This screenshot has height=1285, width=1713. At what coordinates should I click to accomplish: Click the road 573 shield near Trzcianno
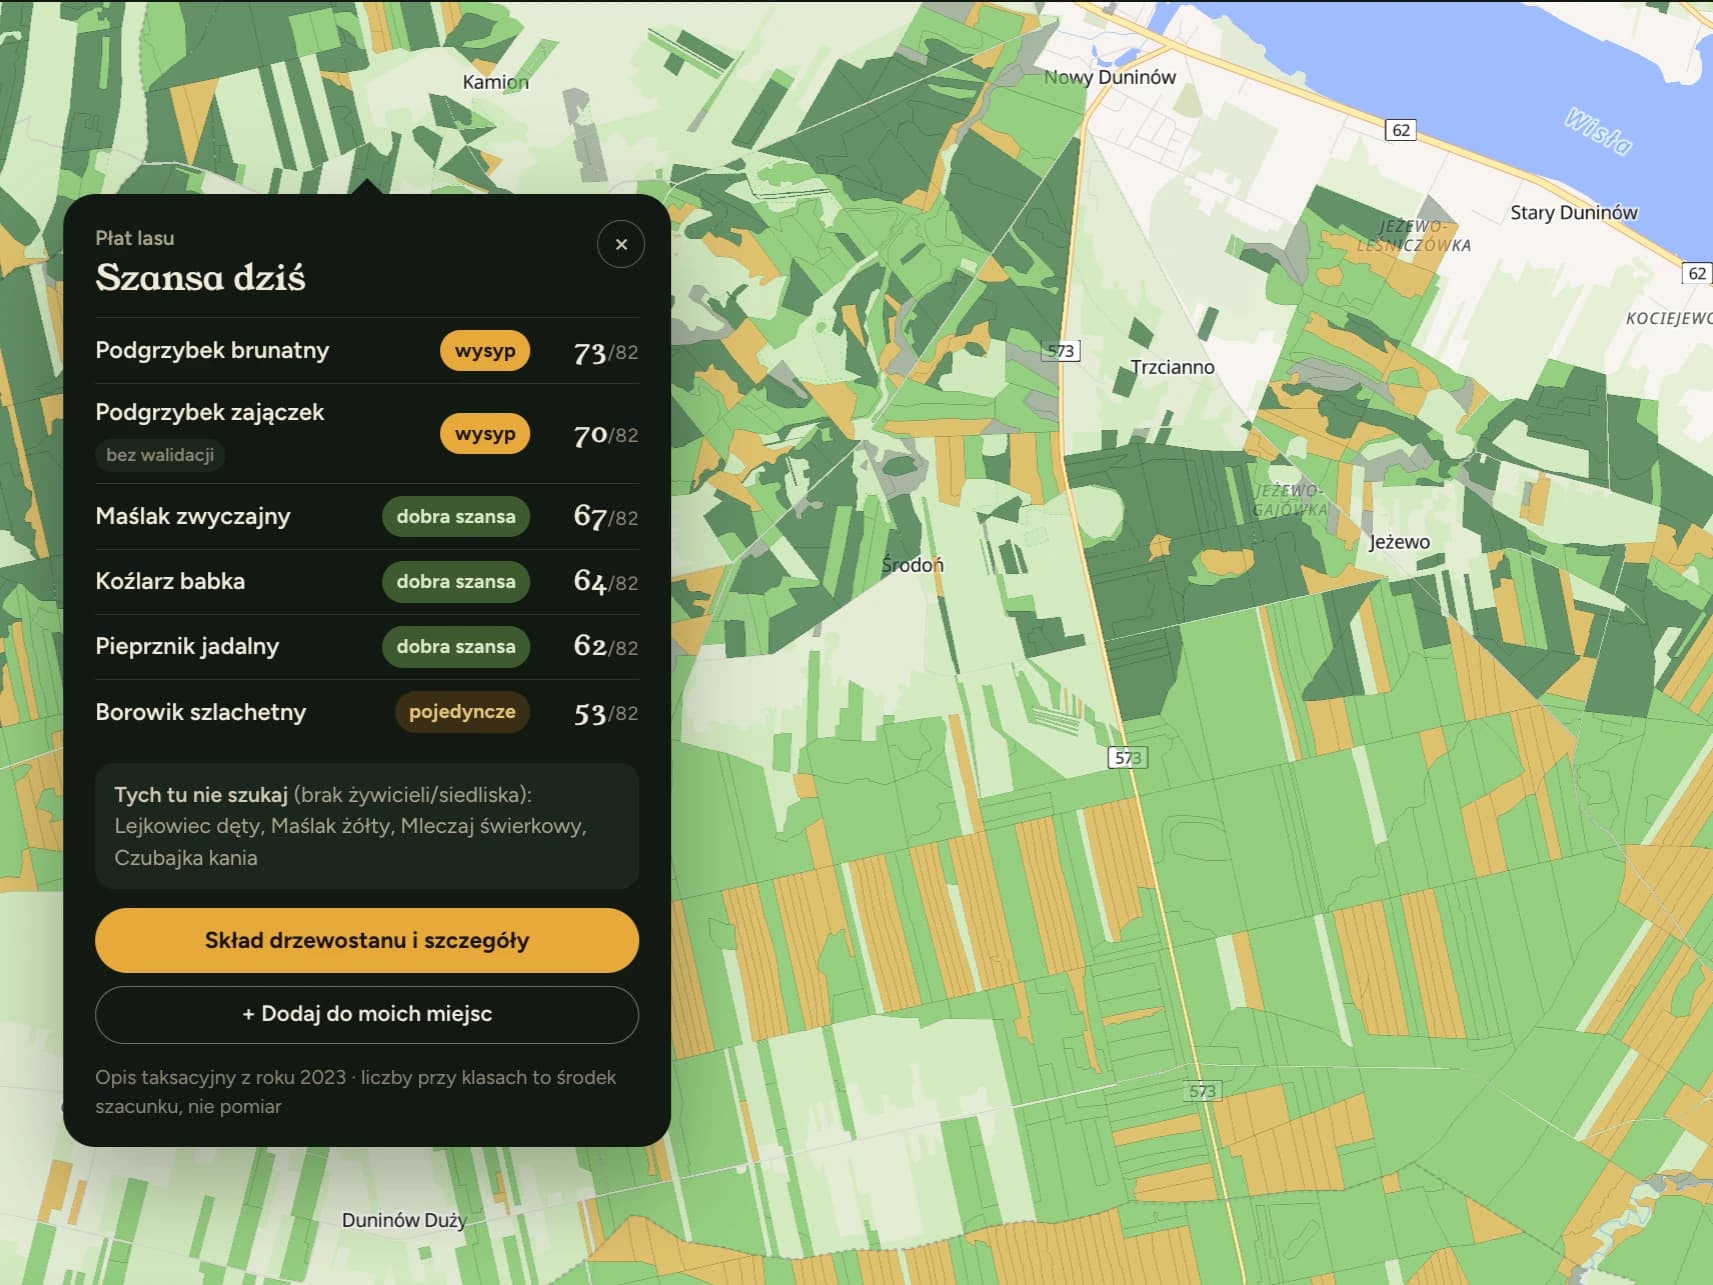[1061, 351]
